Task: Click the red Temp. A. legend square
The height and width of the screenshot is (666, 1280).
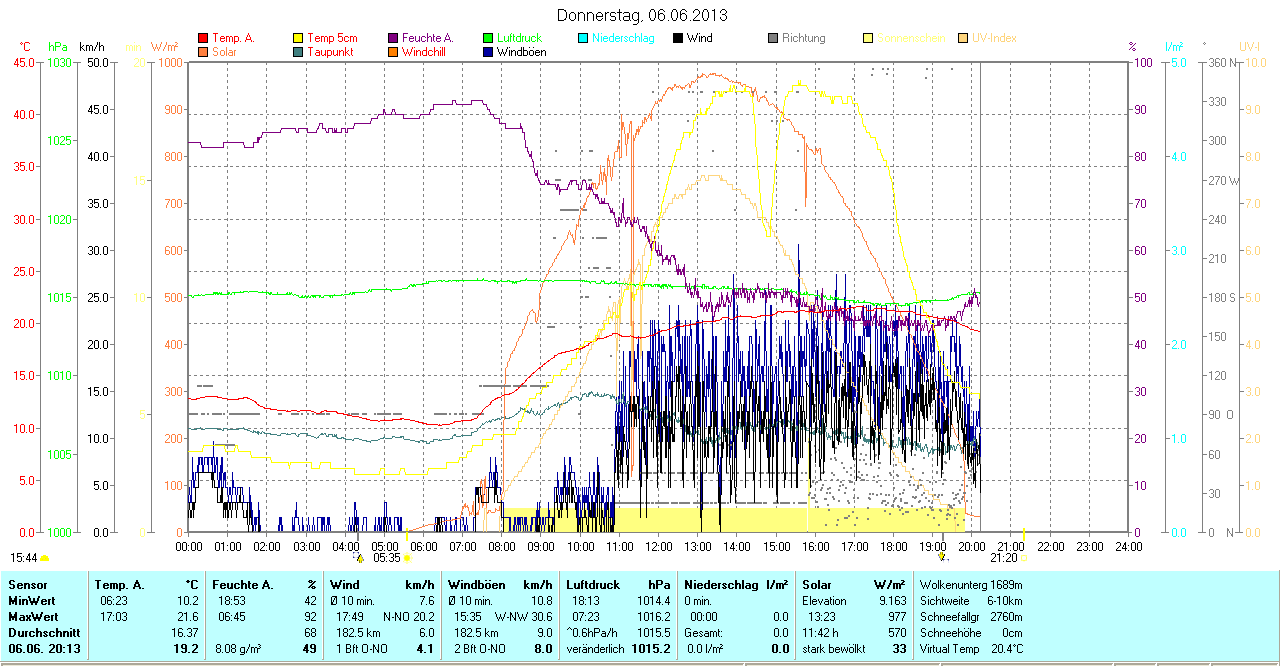Action: [x=203, y=38]
